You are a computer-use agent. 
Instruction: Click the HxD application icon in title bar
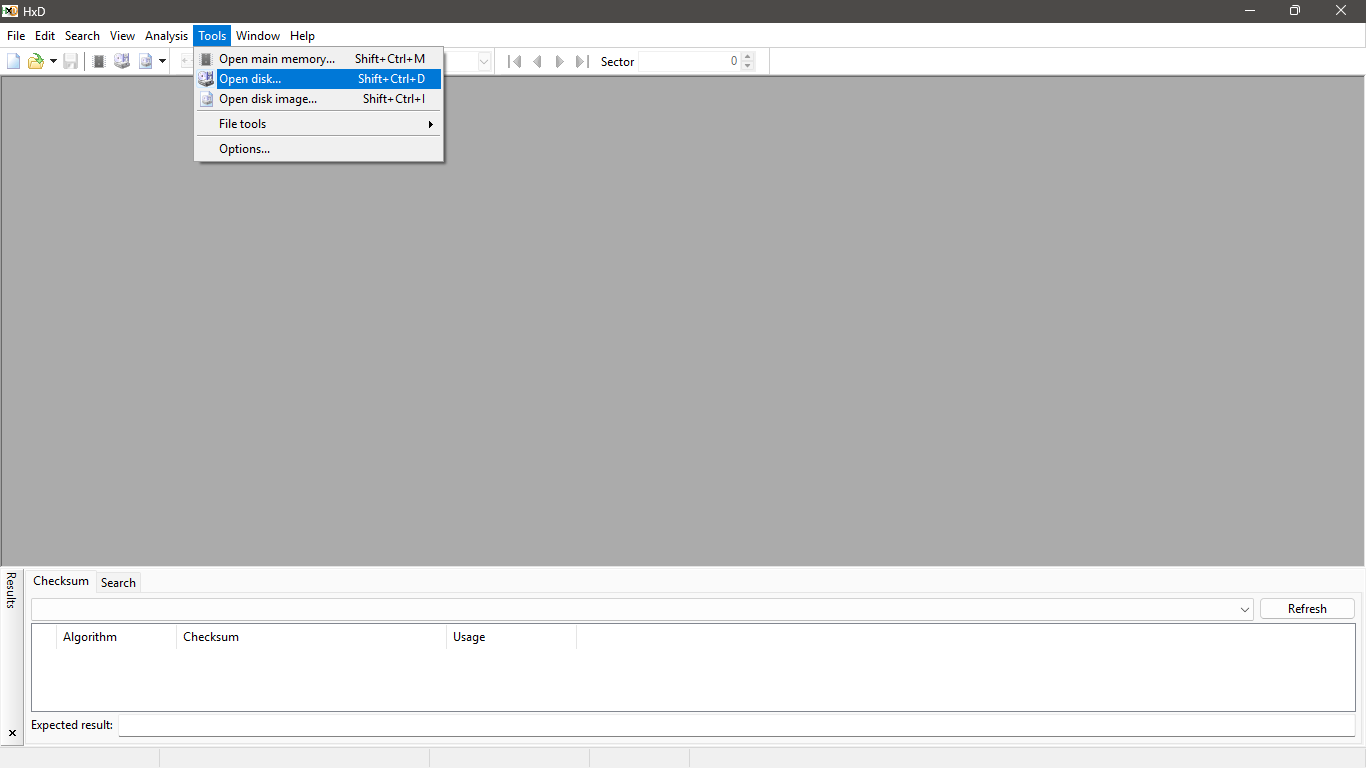click(10, 11)
